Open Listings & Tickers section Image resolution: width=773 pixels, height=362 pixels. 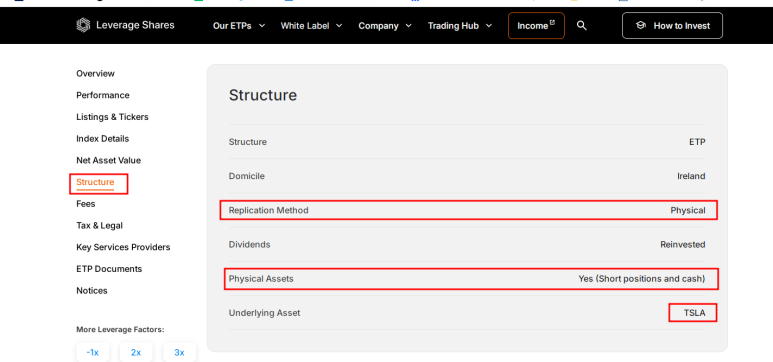(x=112, y=117)
